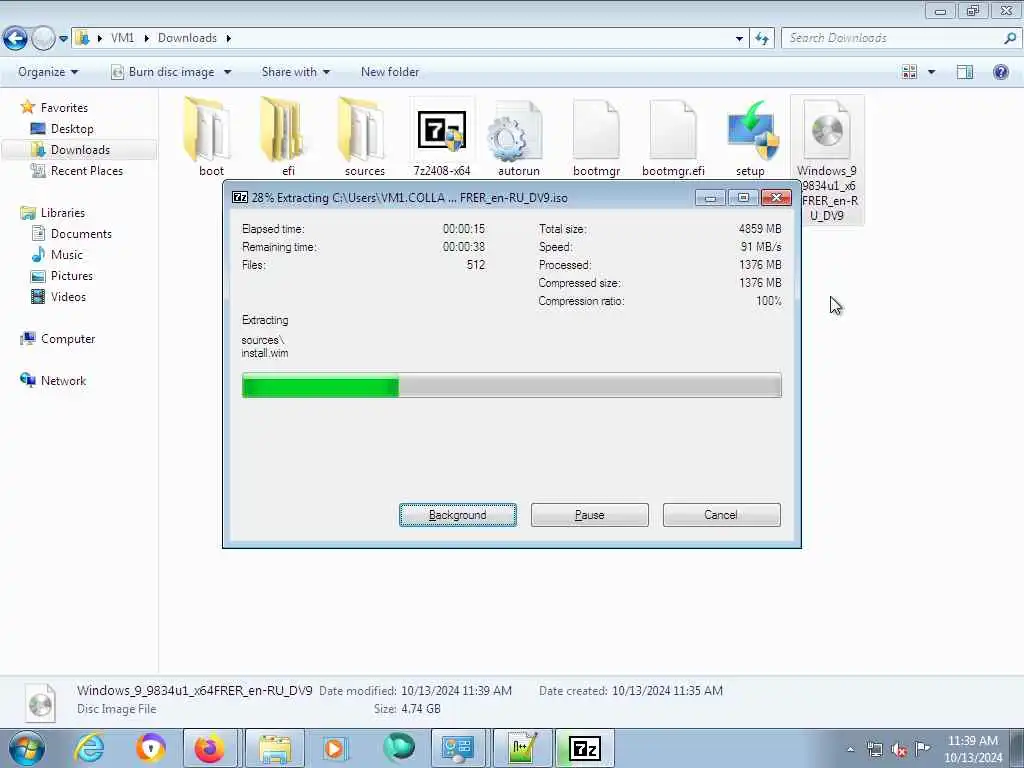The height and width of the screenshot is (768, 1024).
Task: Open the Explorer help icon
Action: (1000, 72)
